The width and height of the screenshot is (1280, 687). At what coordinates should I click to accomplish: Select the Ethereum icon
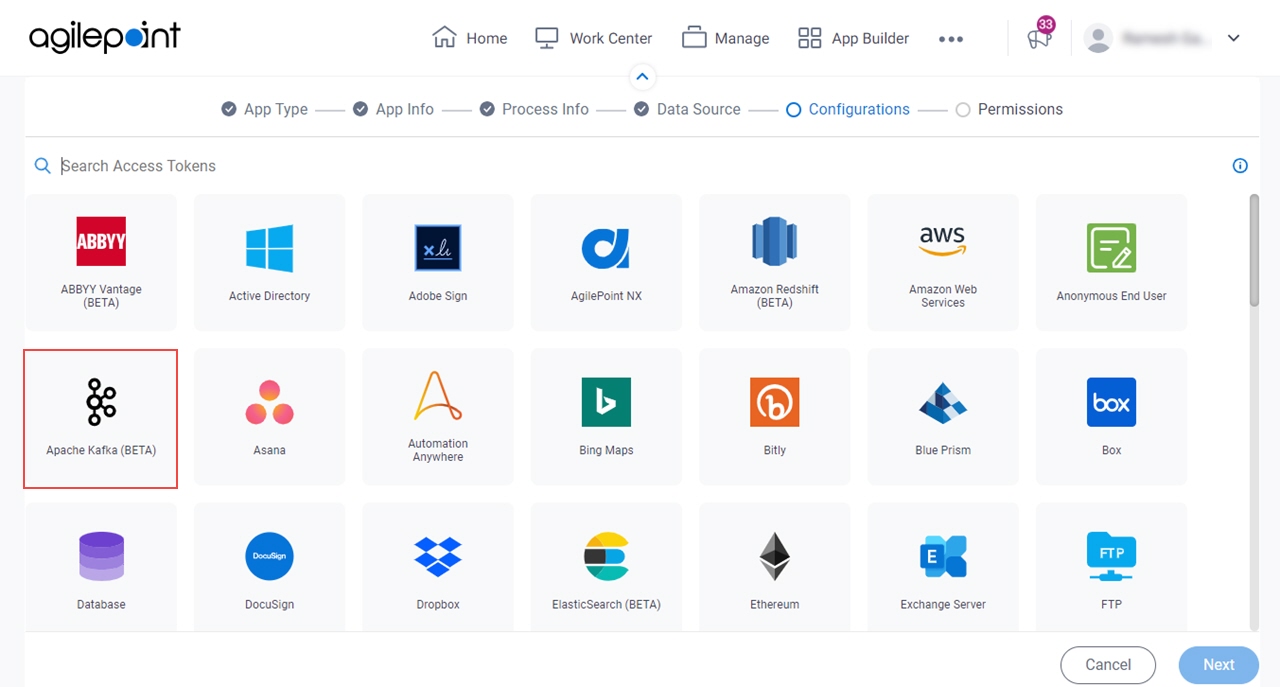(x=775, y=556)
